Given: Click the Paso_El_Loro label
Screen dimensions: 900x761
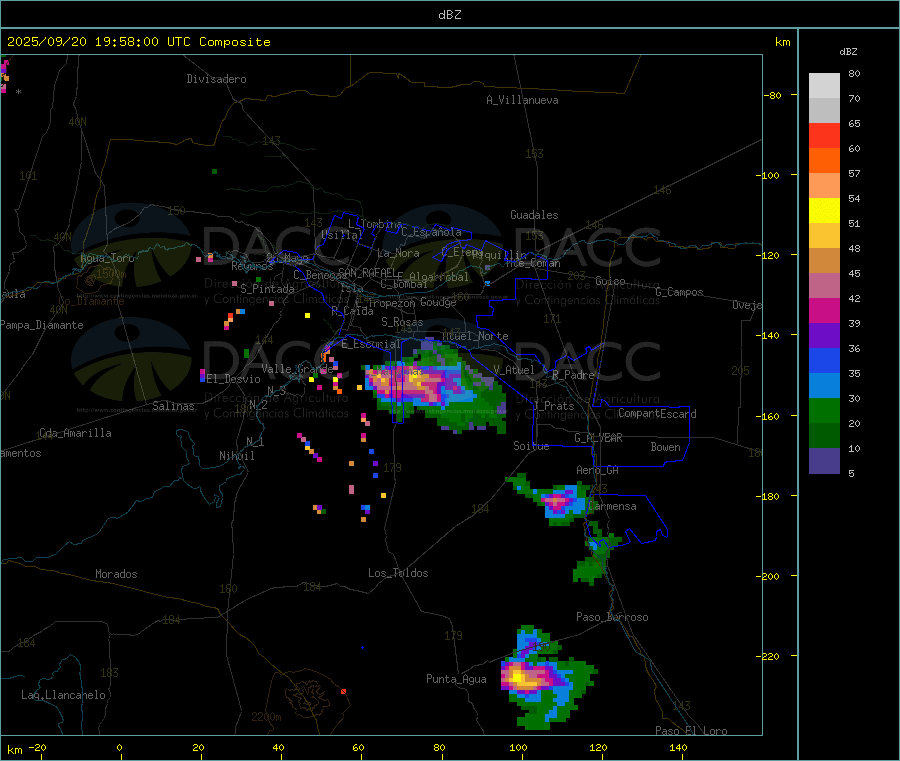Looking at the screenshot, I should coord(692,731).
